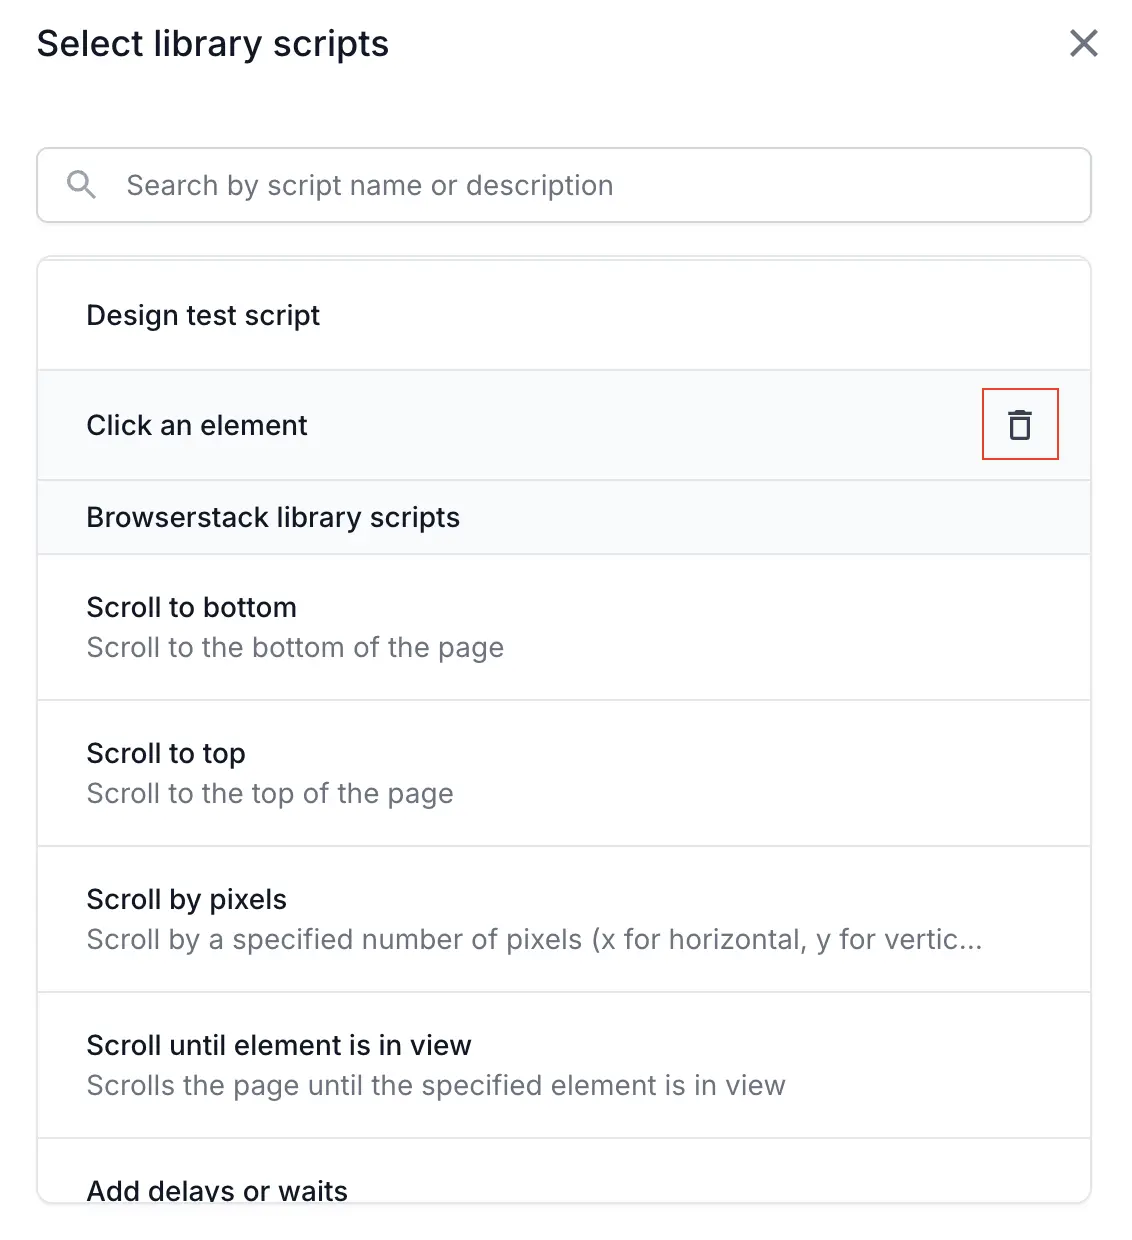Screen dimensions: 1132x1240
Task: Select the Design test script
Action: 203,315
